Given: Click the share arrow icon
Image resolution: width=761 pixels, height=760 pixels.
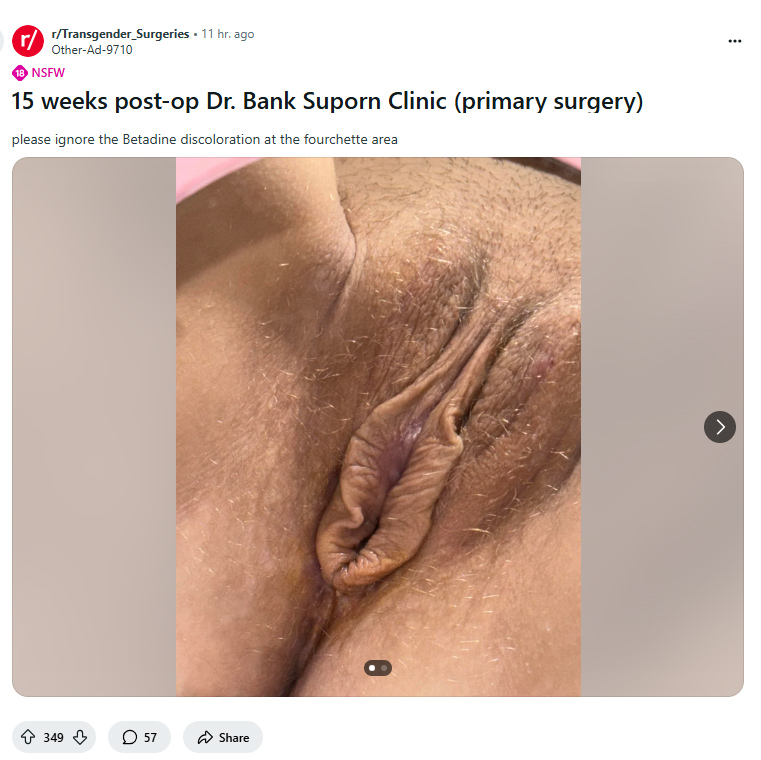Looking at the screenshot, I should [205, 737].
